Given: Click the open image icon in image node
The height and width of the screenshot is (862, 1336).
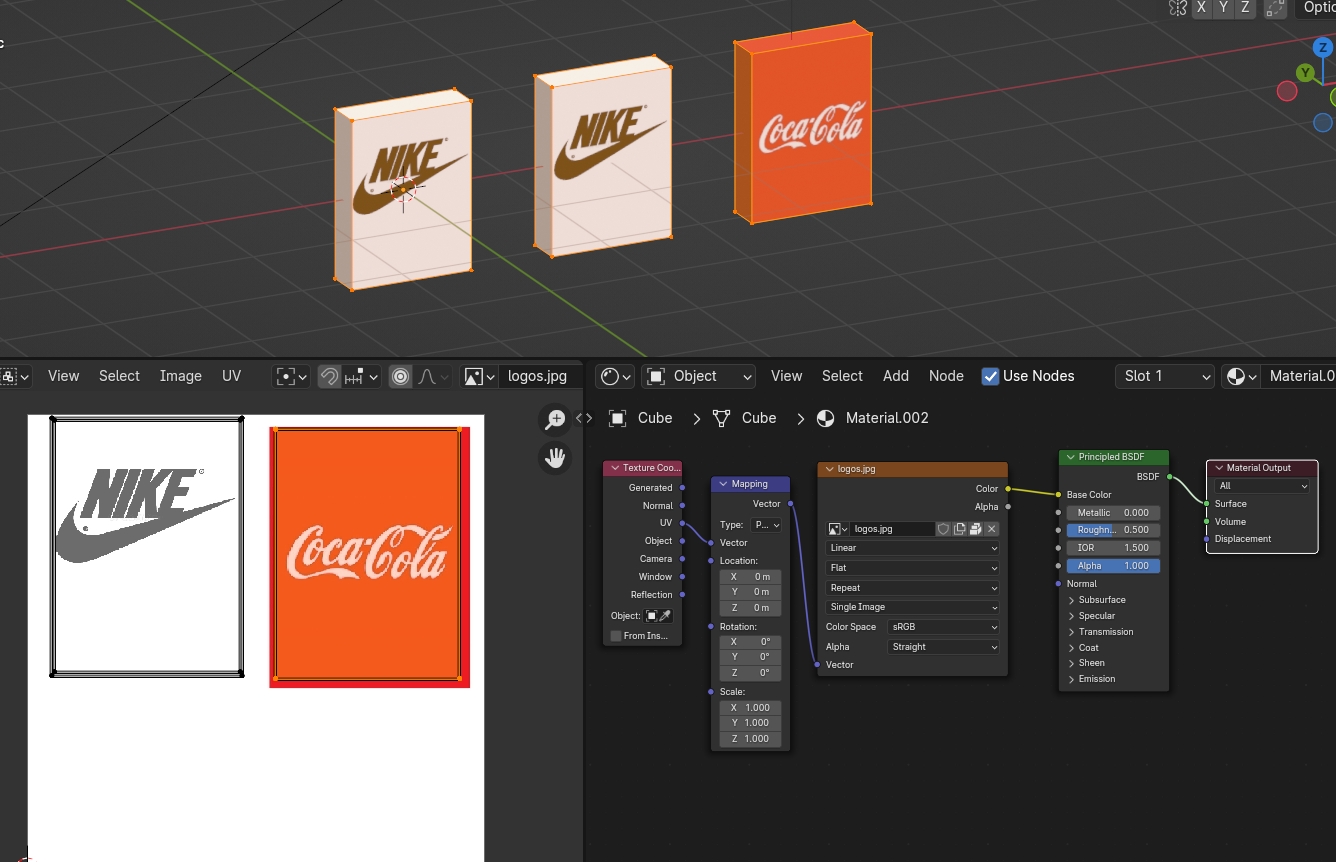Looking at the screenshot, I should 975,529.
